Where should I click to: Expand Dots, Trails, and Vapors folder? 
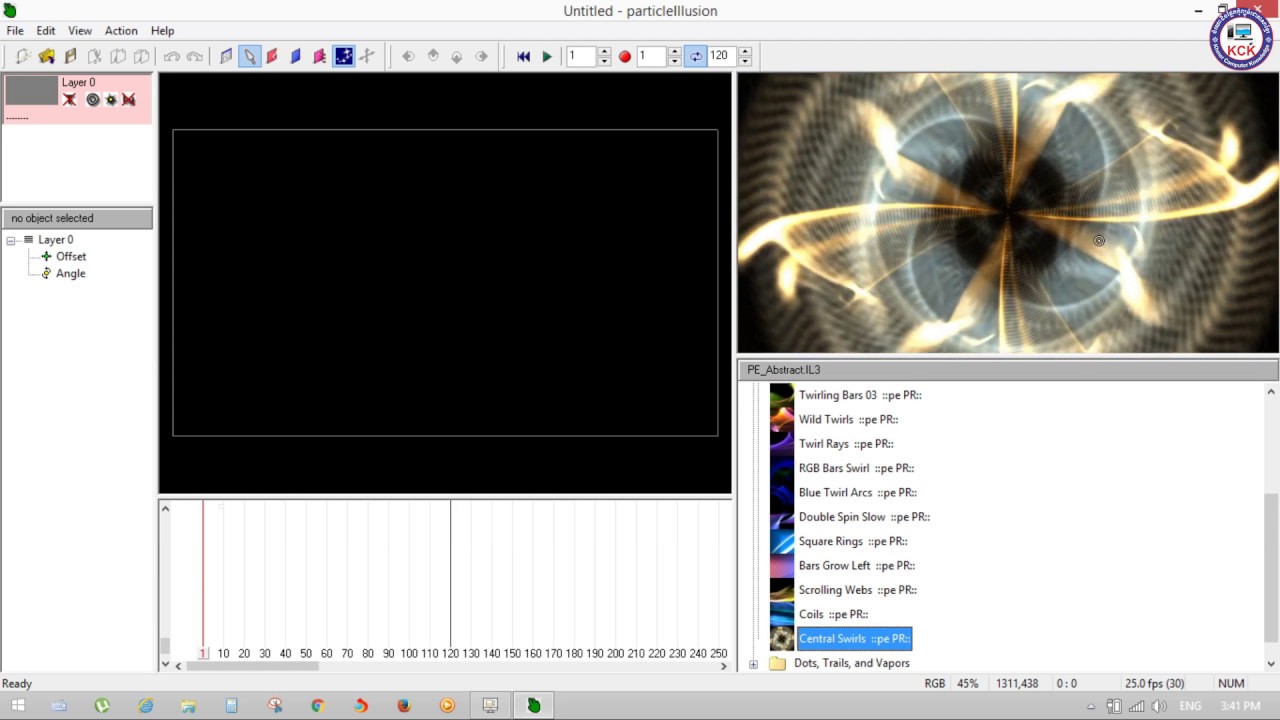[753, 664]
